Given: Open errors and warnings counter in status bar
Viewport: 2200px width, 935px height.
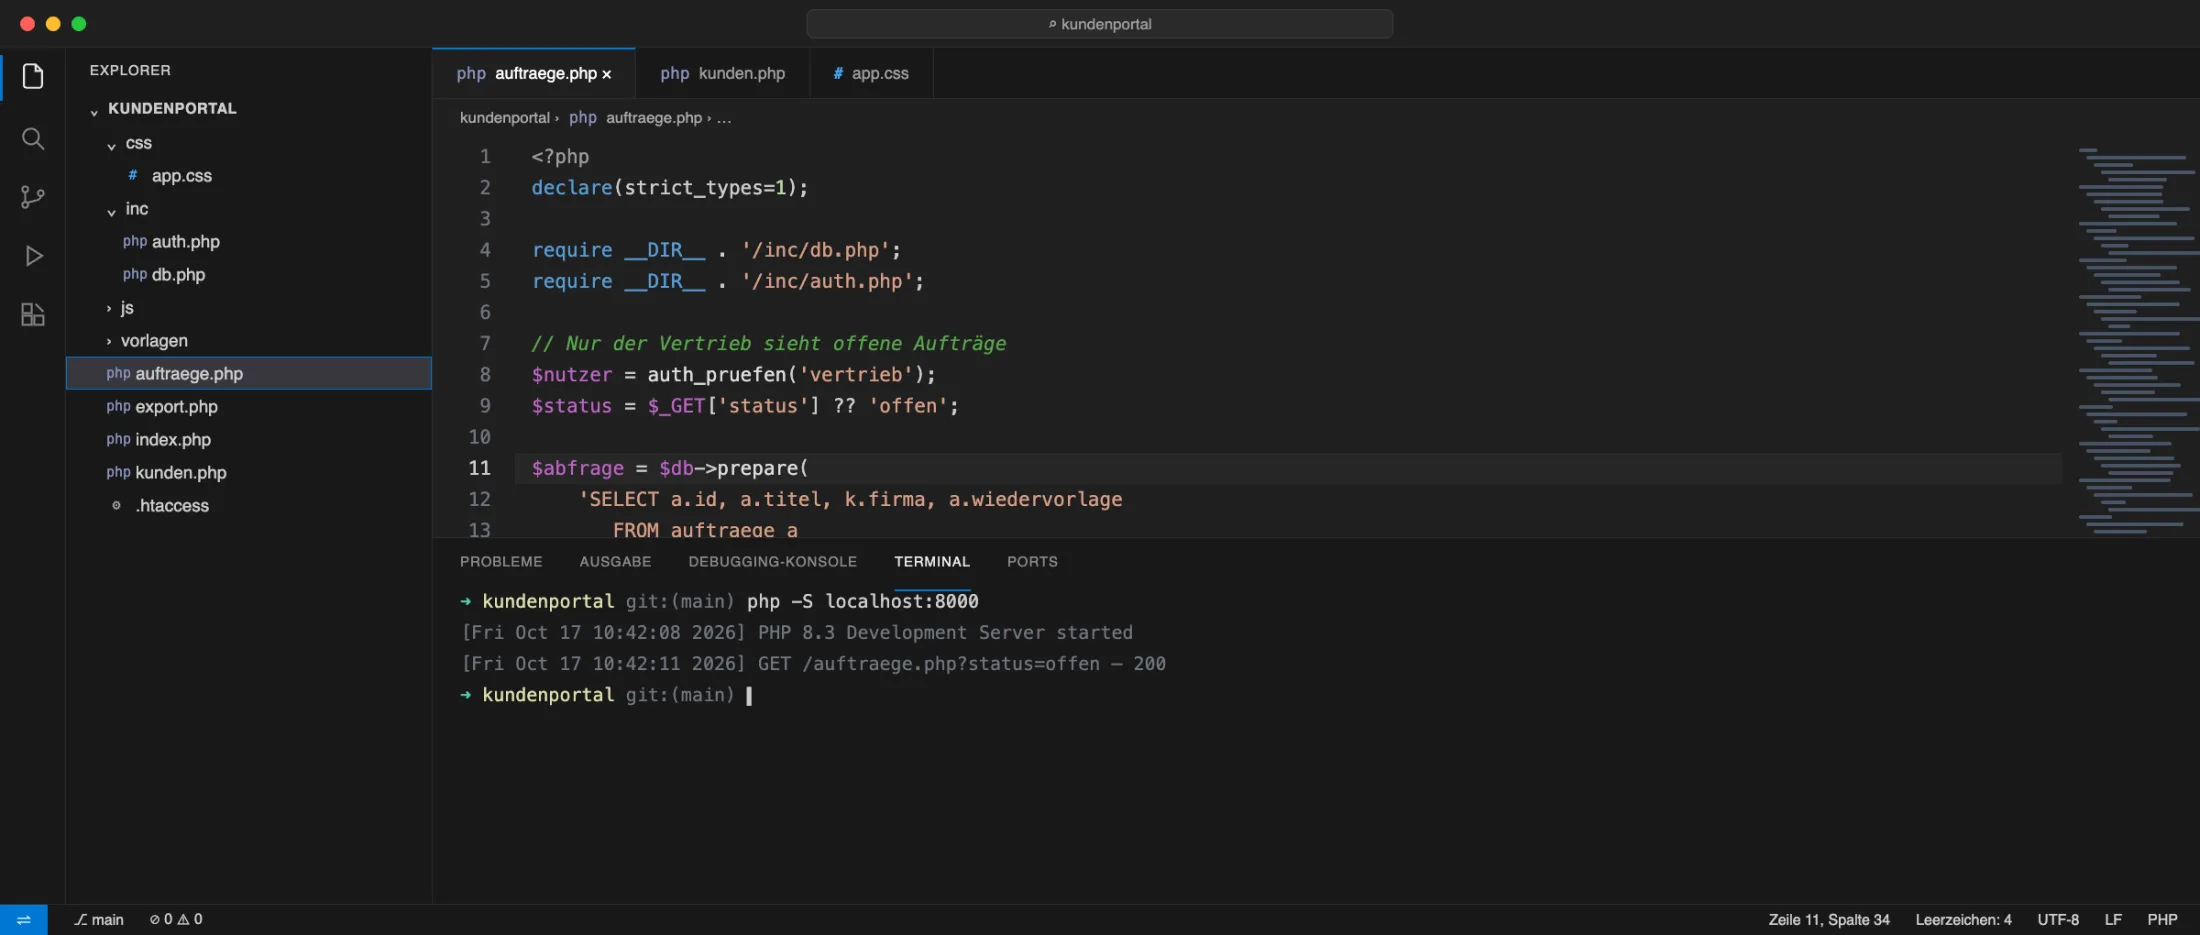Looking at the screenshot, I should (176, 919).
